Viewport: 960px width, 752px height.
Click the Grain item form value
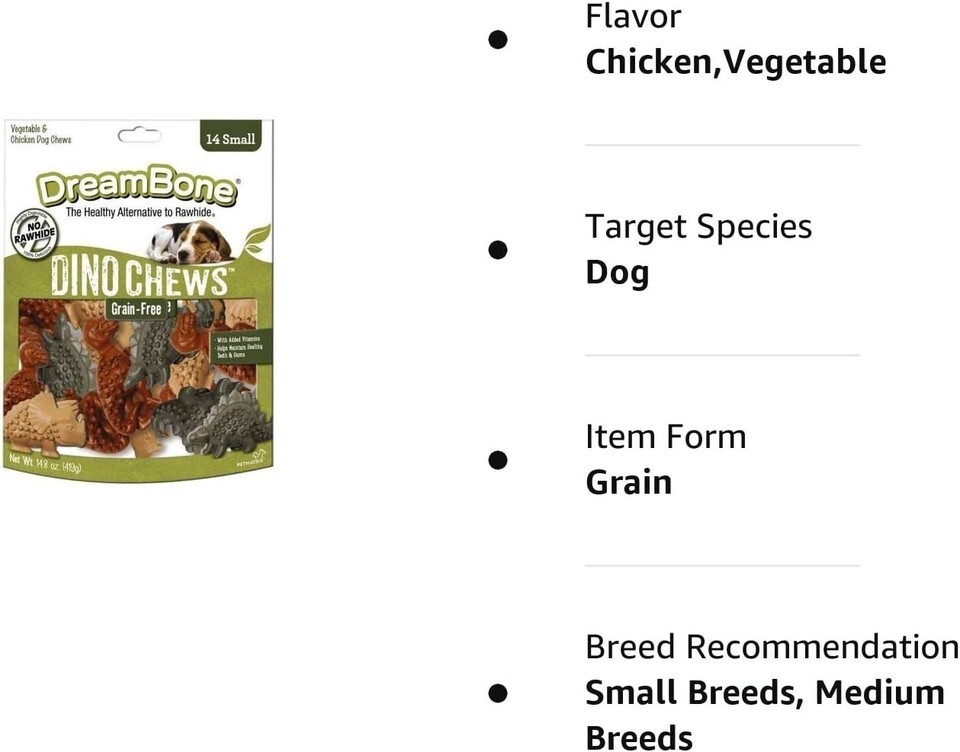628,482
